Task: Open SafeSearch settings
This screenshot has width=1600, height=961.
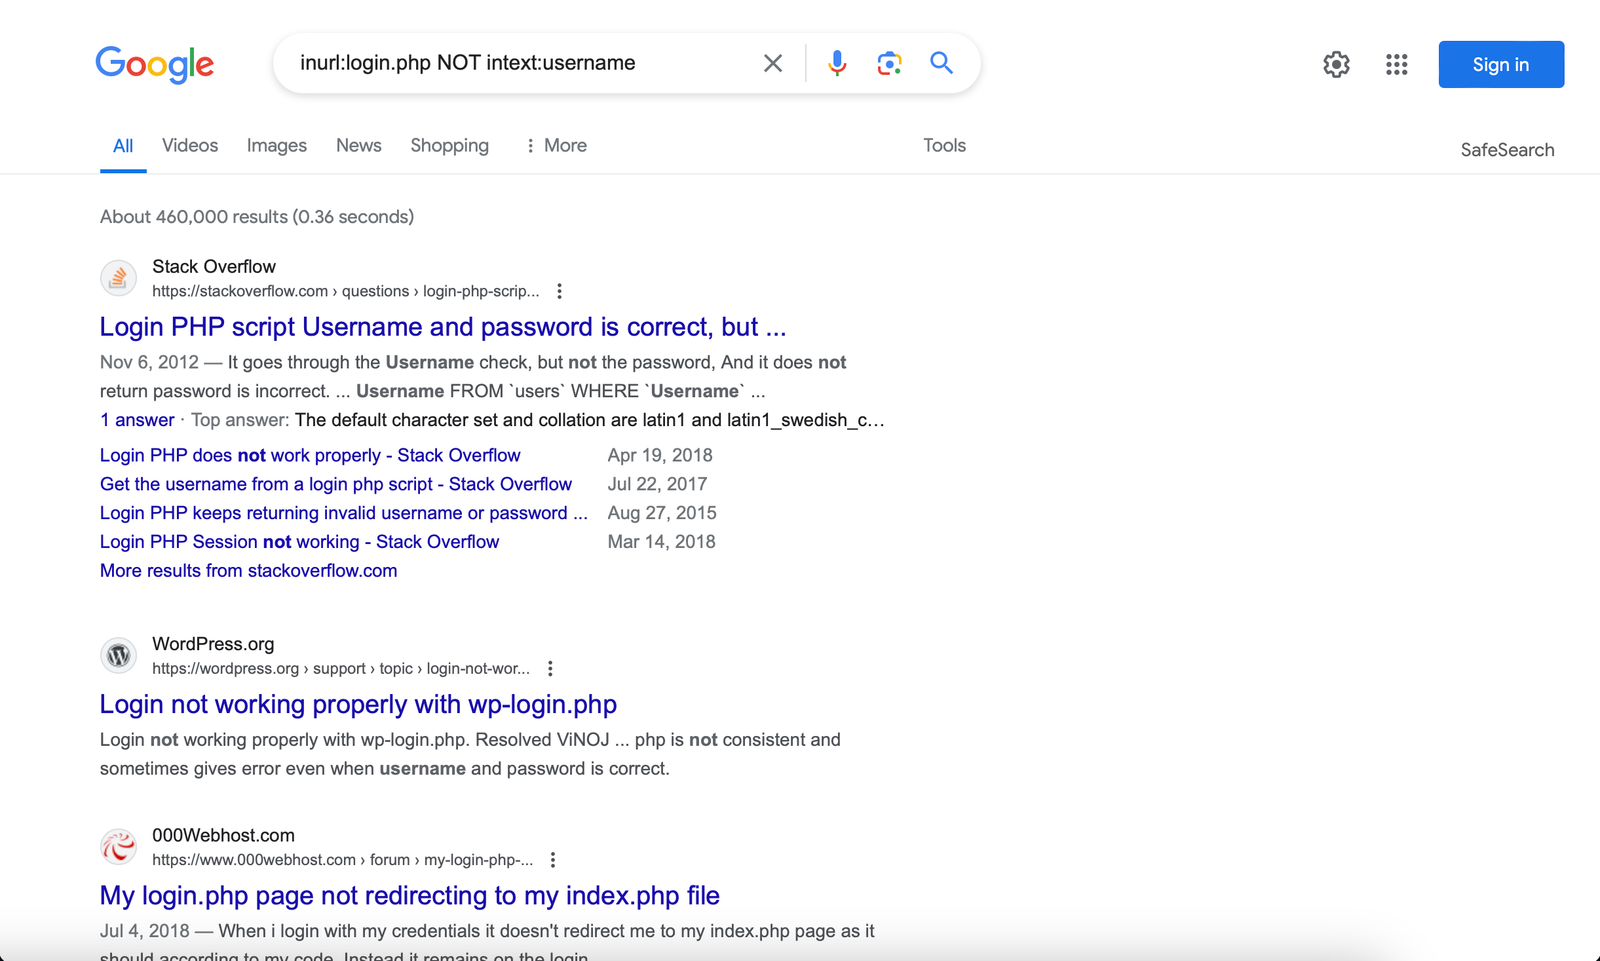Action: click(1507, 150)
